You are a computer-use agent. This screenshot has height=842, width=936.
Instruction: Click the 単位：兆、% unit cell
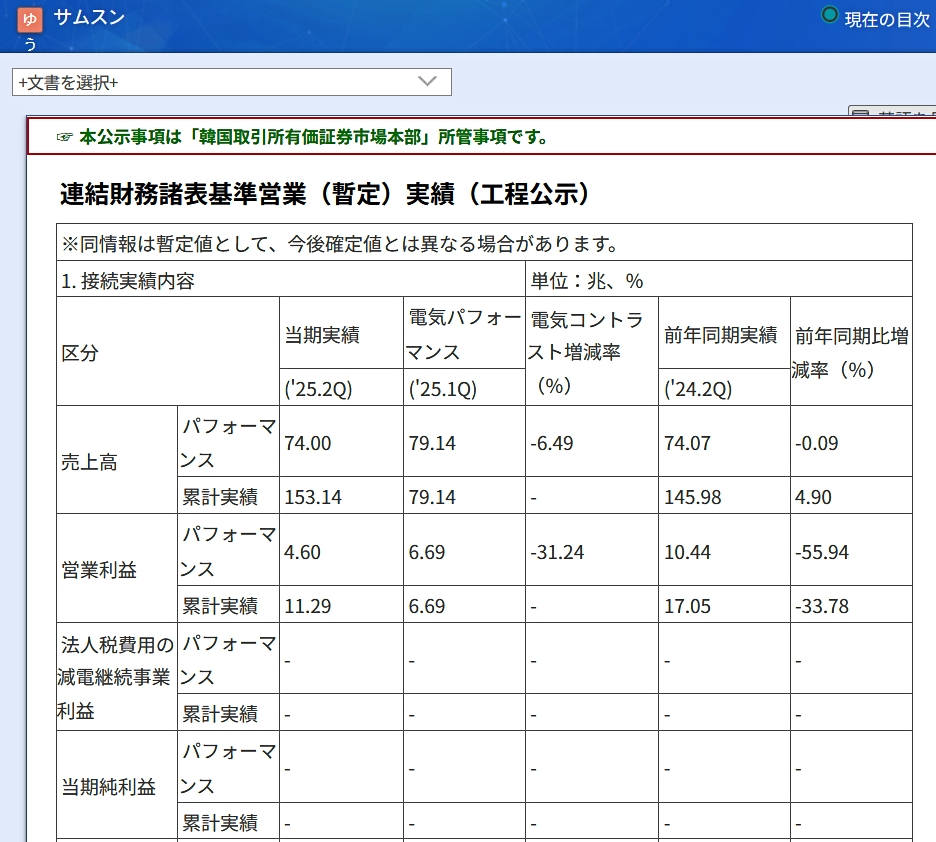point(587,281)
